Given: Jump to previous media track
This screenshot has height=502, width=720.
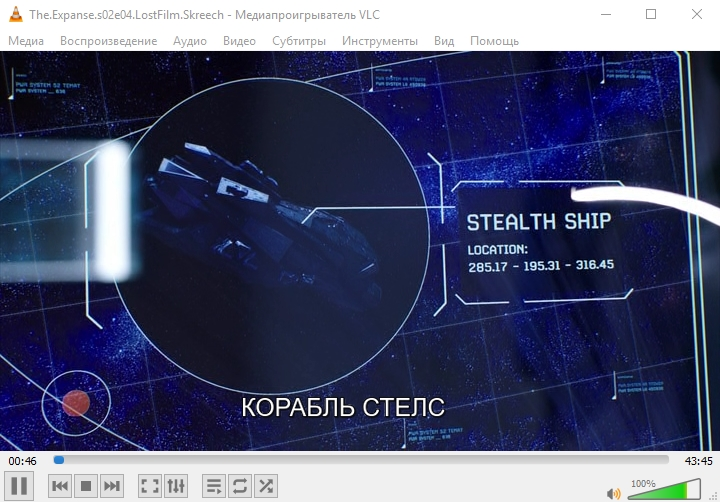Looking at the screenshot, I should (x=60, y=486).
